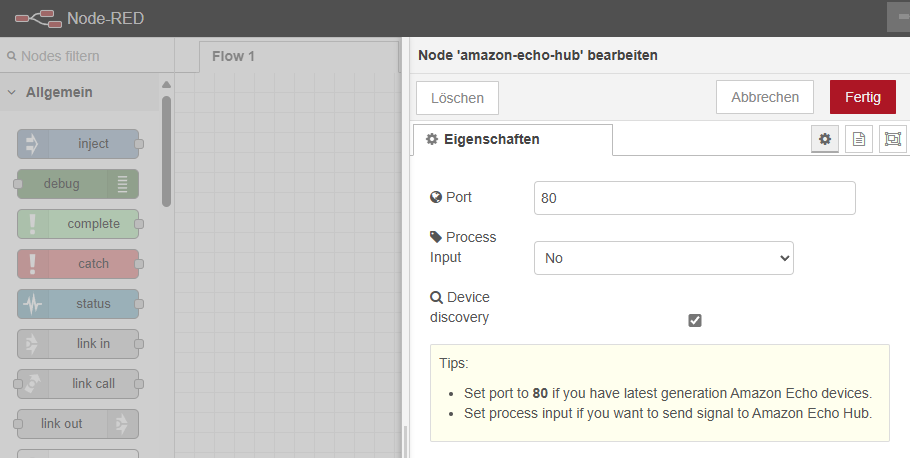This screenshot has width=910, height=458.
Task: Click the tag icon beside Process Input
Action: pos(436,237)
